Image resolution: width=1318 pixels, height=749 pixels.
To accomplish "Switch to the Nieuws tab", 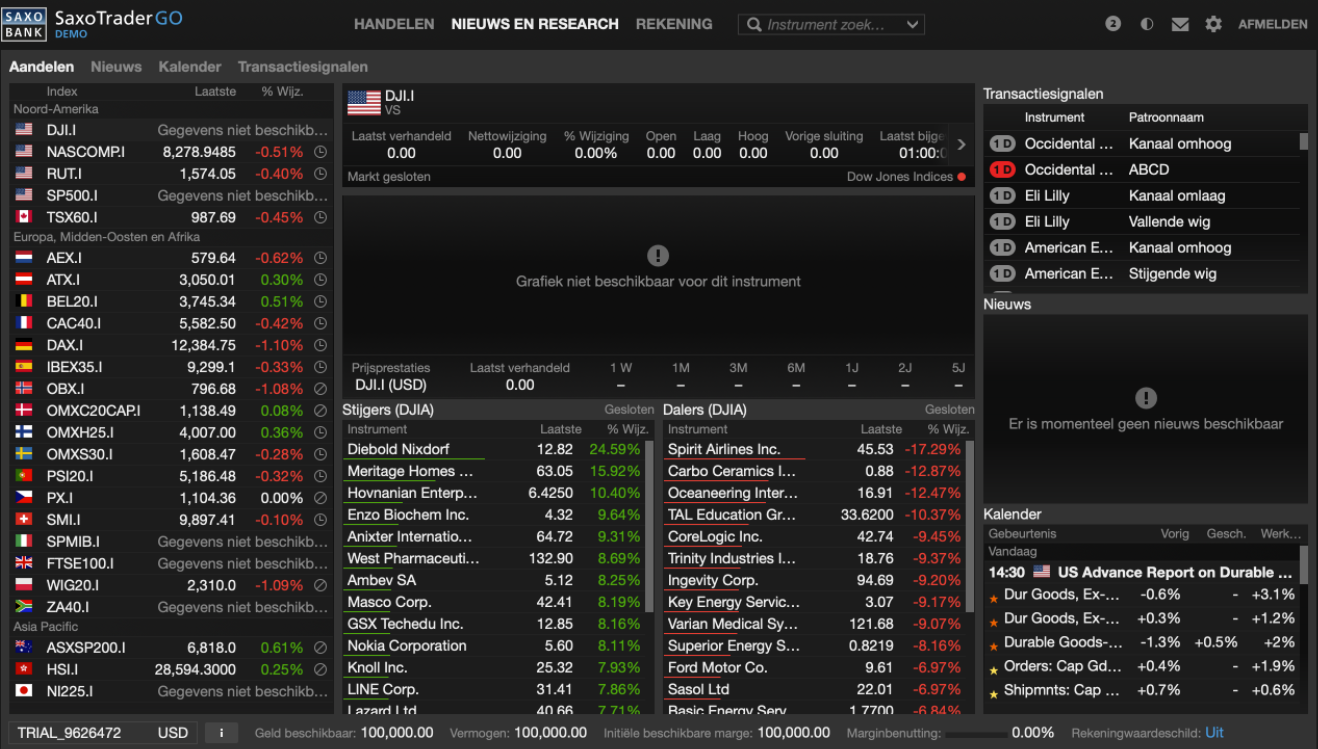I will [x=116, y=67].
